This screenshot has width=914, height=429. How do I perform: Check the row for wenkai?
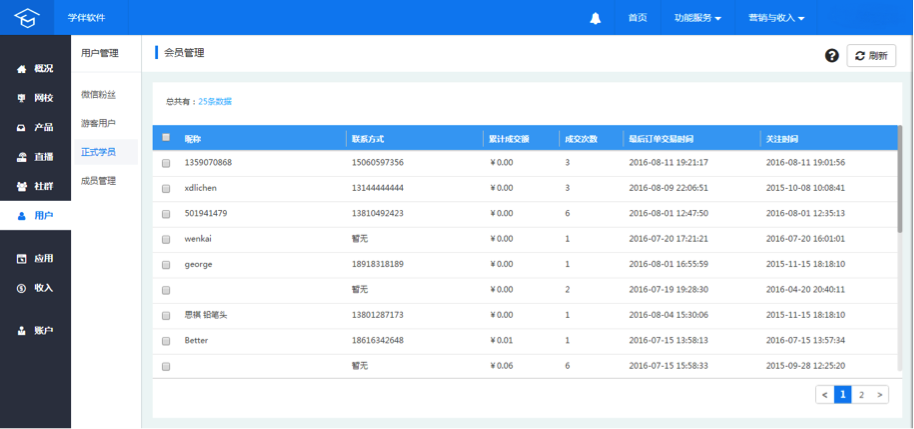166,240
